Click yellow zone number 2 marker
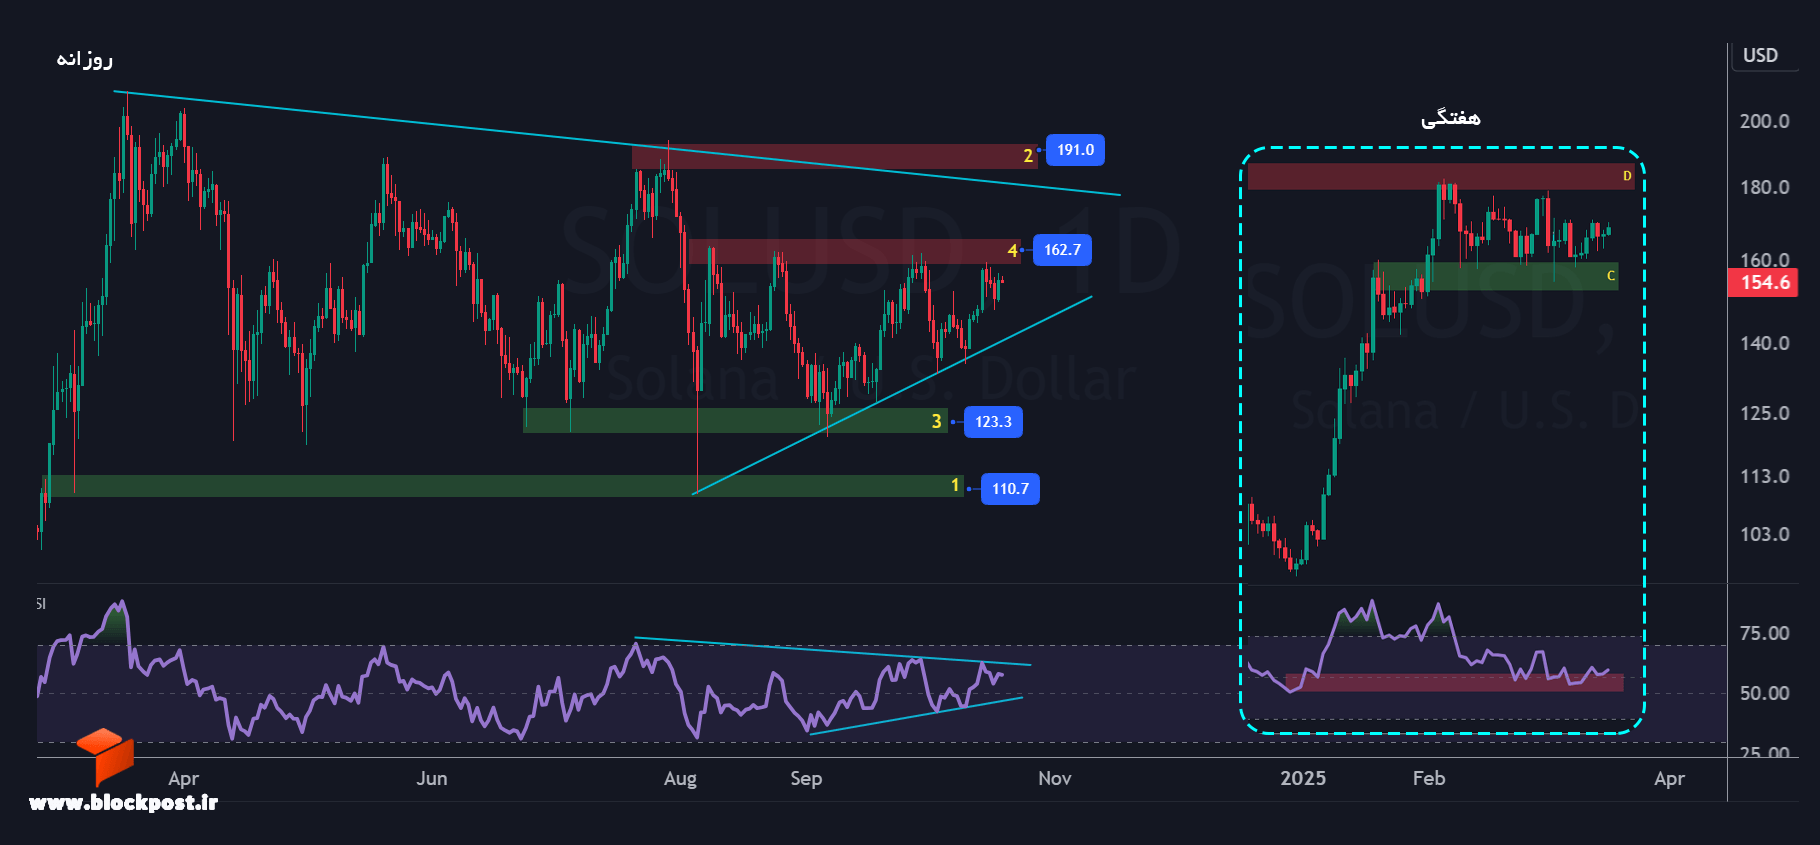This screenshot has height=845, width=1820. pos(1027,156)
